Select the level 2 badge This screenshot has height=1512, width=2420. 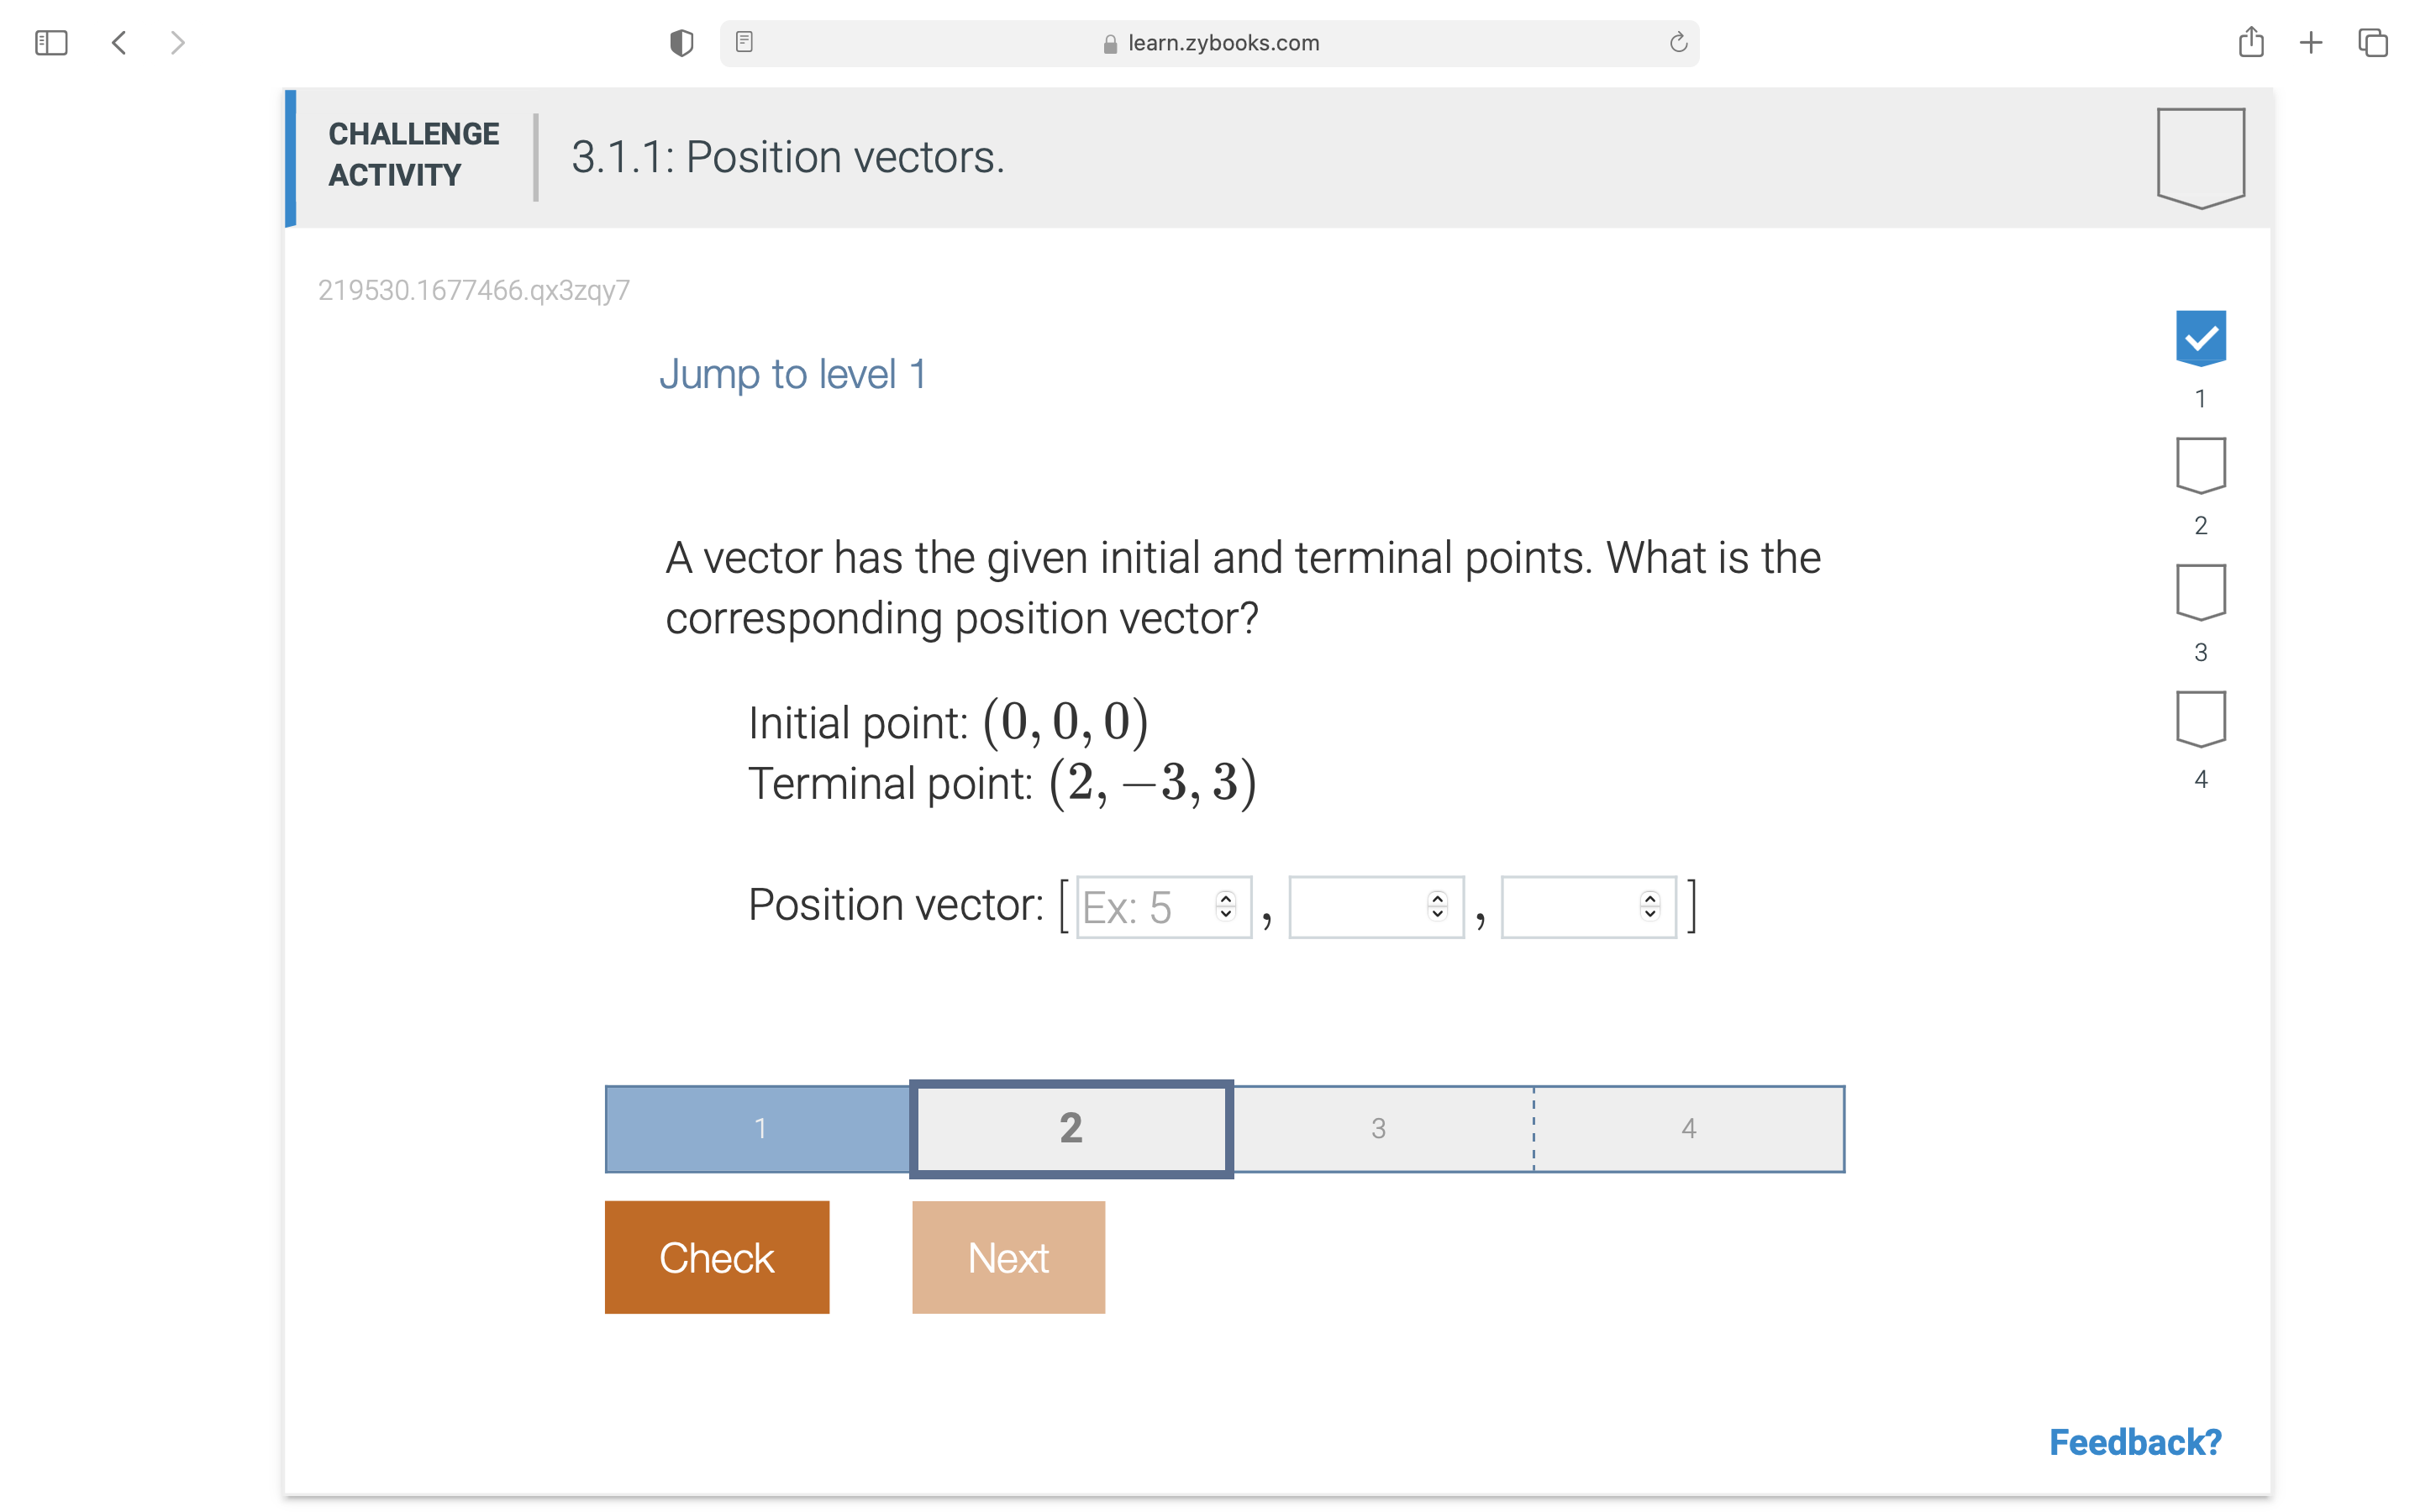[2200, 464]
